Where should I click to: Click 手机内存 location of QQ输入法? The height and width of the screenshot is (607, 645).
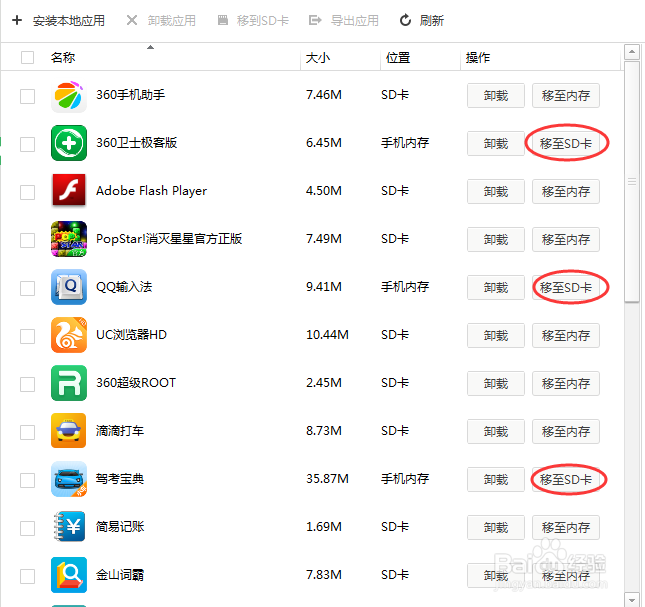pyautogui.click(x=405, y=287)
